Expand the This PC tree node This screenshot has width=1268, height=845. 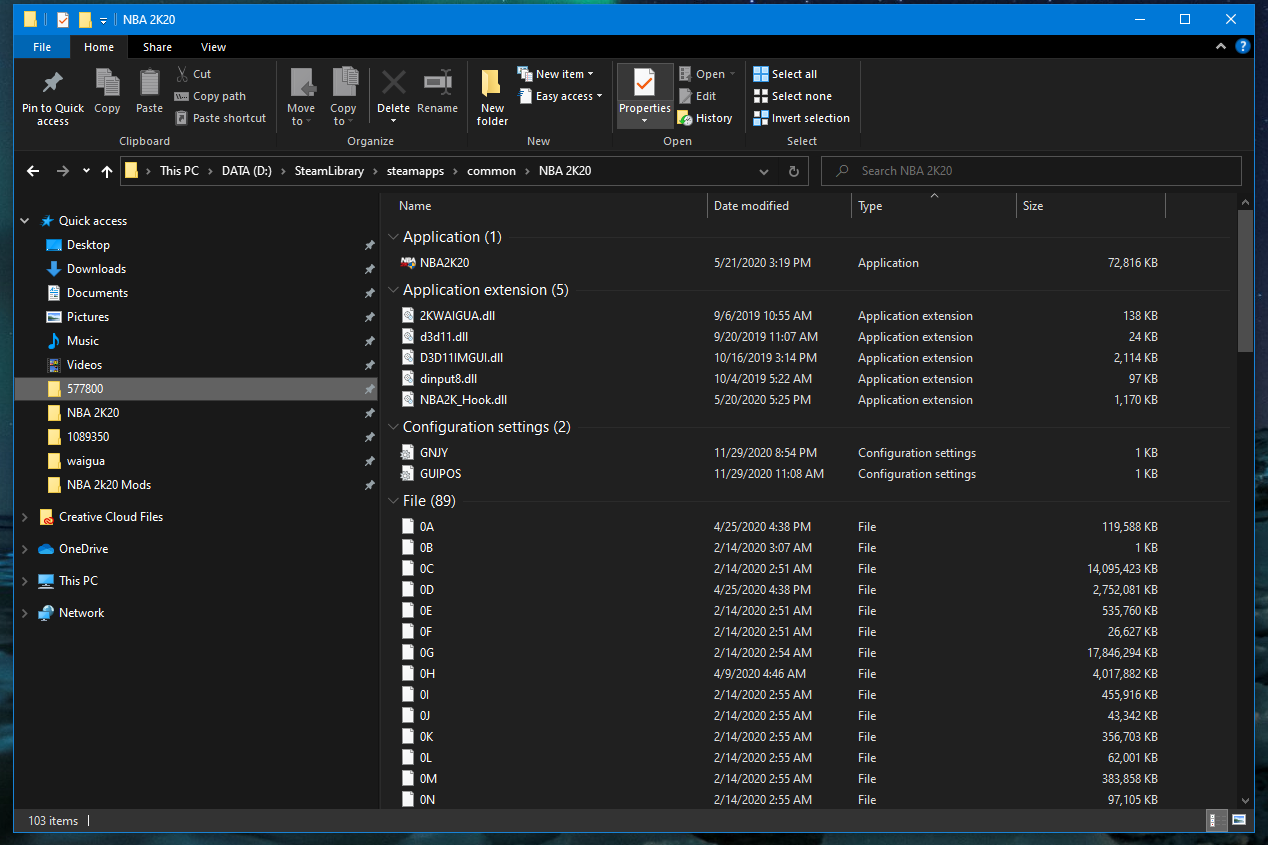click(x=25, y=581)
